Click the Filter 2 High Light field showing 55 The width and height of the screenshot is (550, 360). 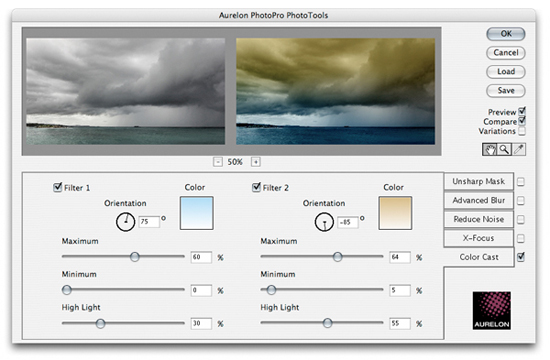tap(400, 324)
